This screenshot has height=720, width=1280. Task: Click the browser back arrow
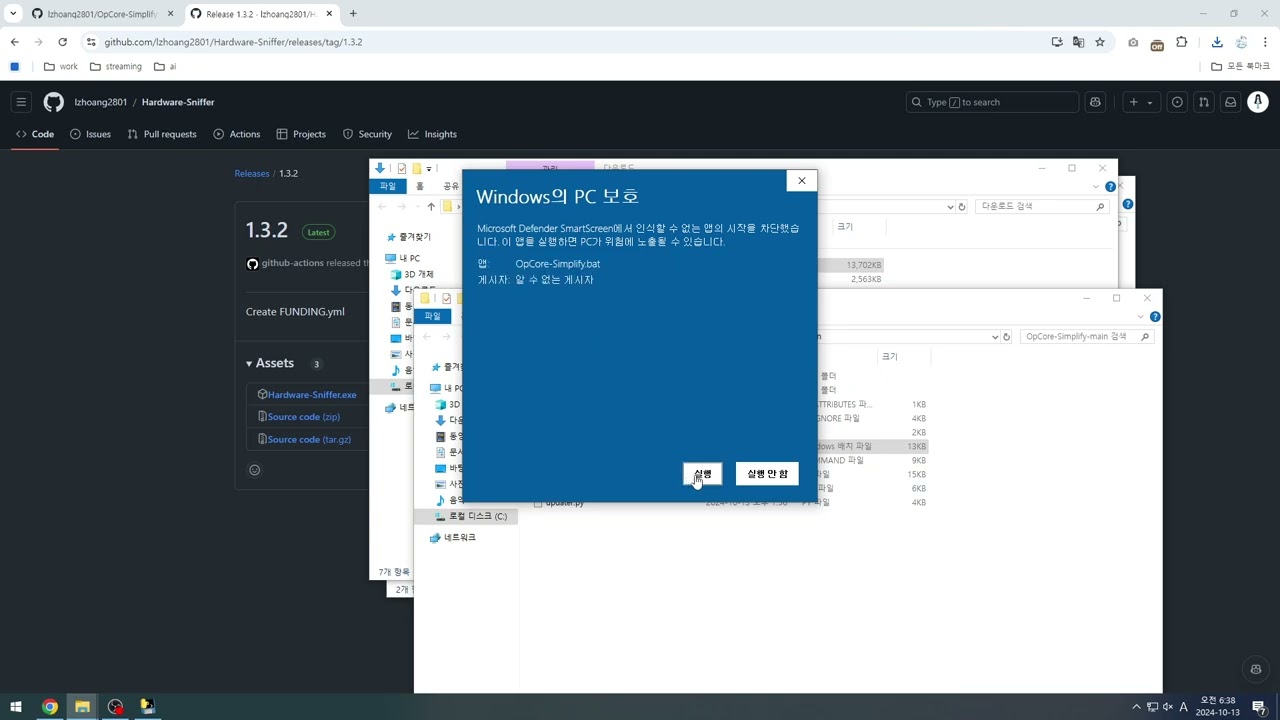tap(15, 42)
